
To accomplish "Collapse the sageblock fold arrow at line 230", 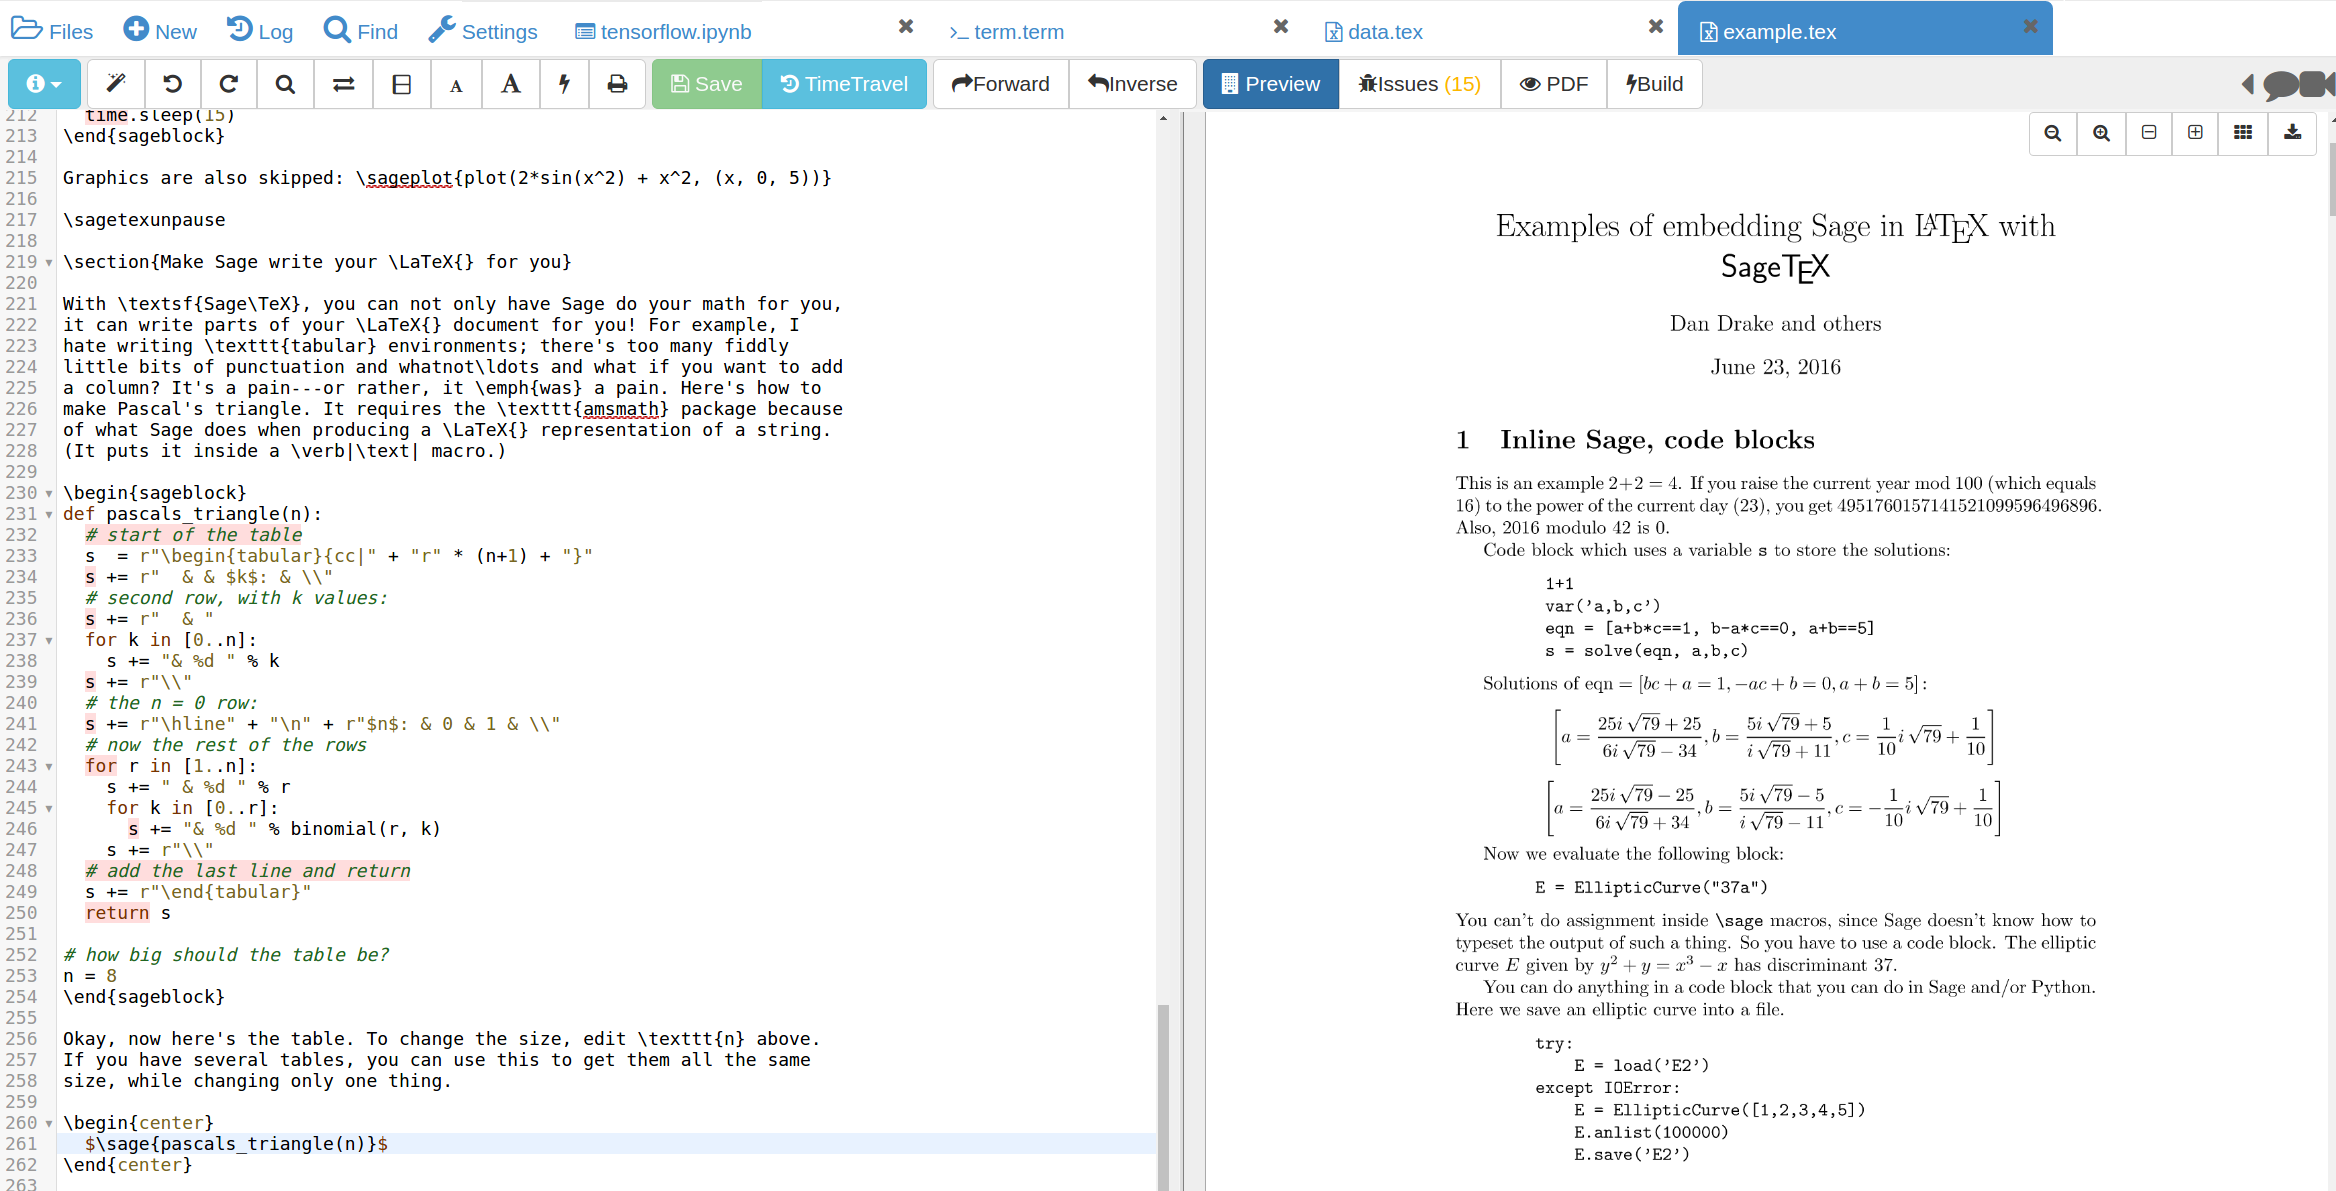I will click(49, 494).
